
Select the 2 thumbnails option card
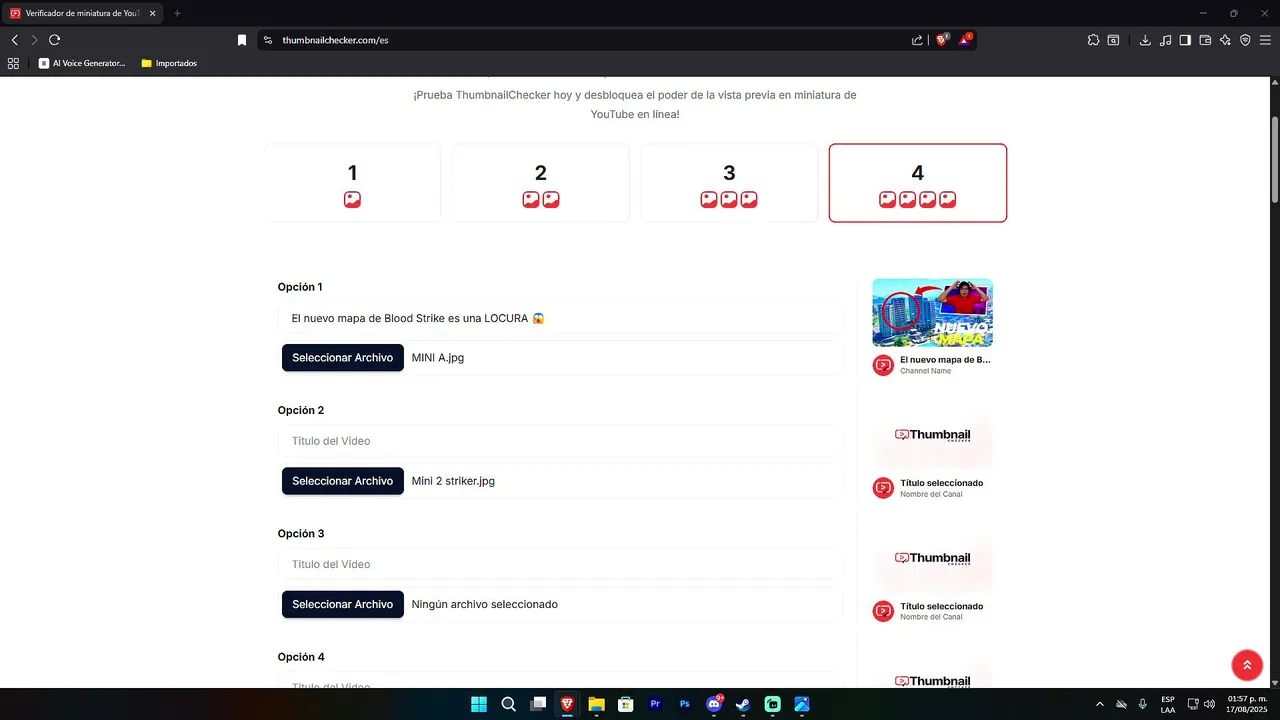pyautogui.click(x=541, y=183)
